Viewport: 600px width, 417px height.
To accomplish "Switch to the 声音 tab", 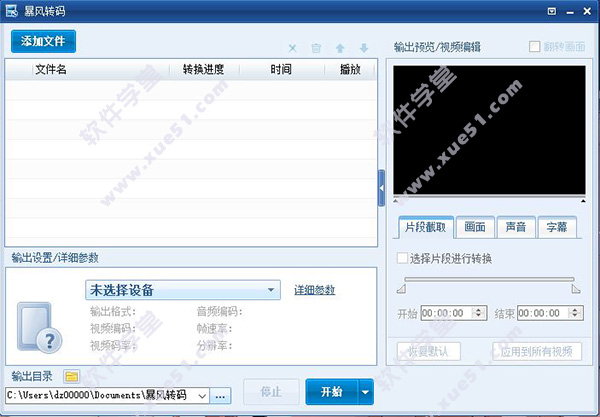I will point(516,227).
